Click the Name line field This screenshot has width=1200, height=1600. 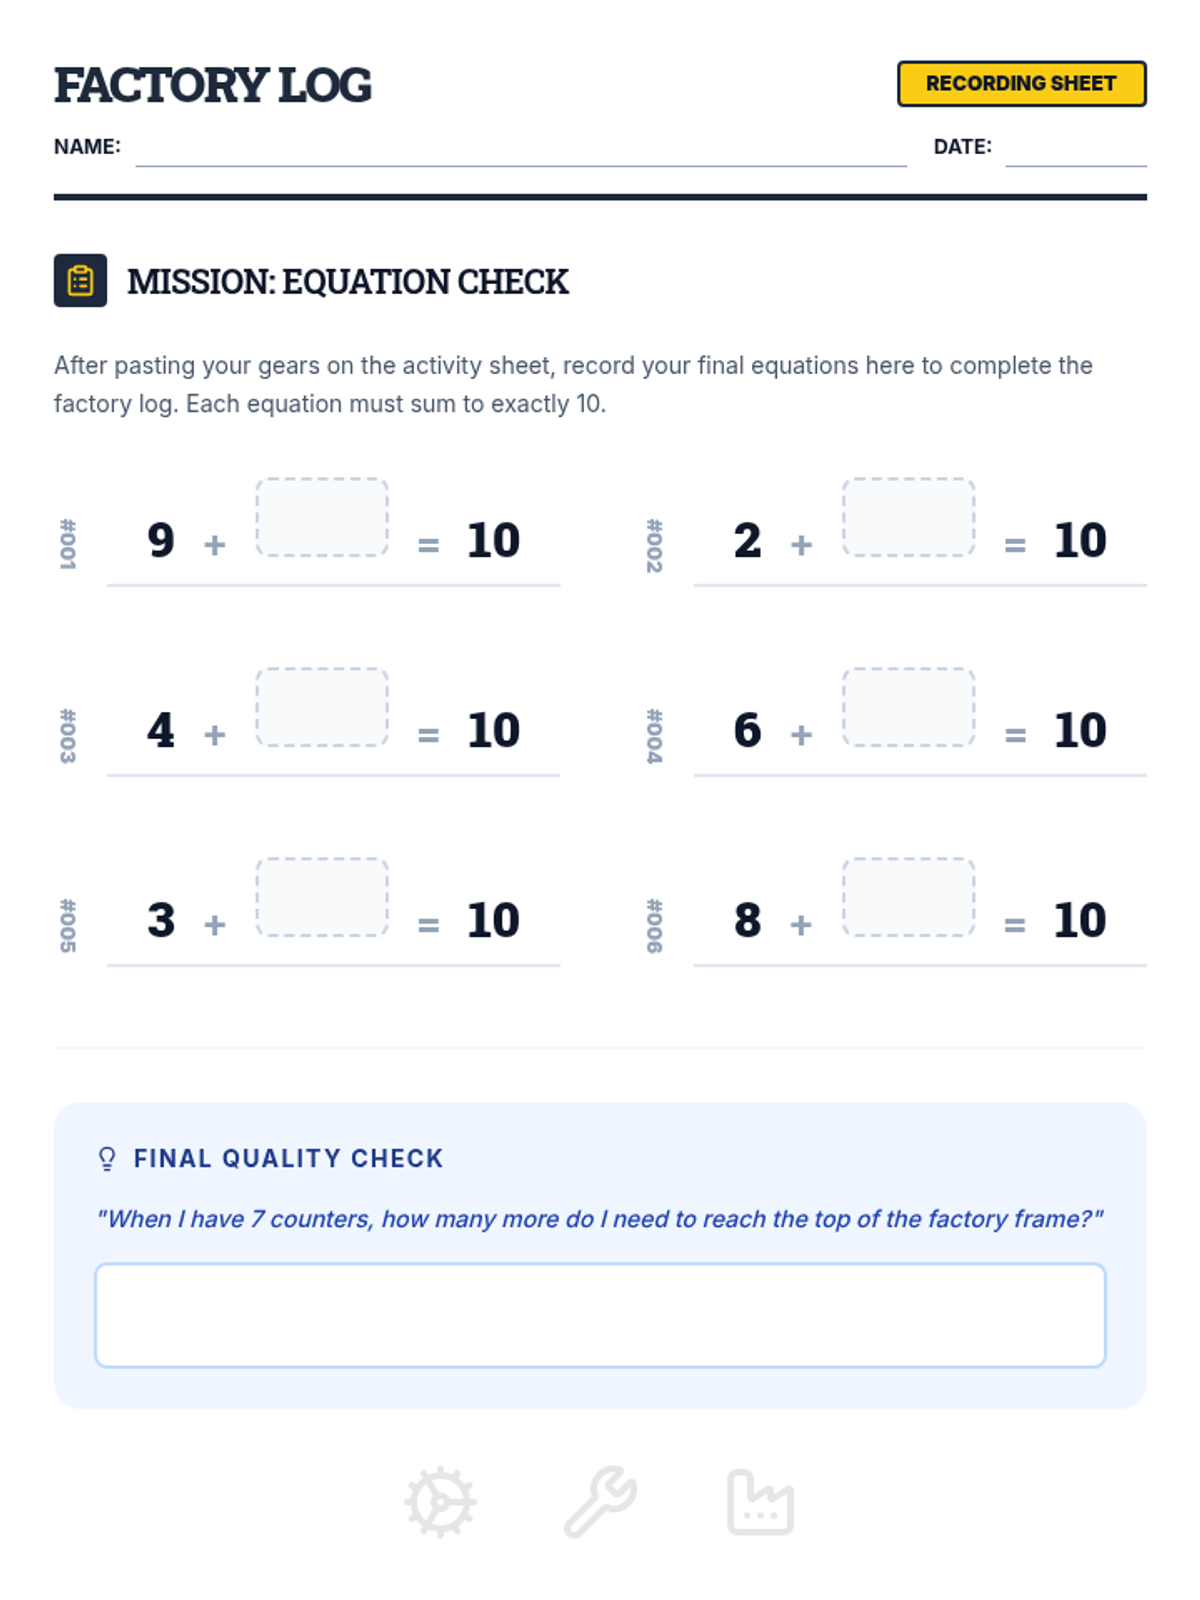[521, 148]
